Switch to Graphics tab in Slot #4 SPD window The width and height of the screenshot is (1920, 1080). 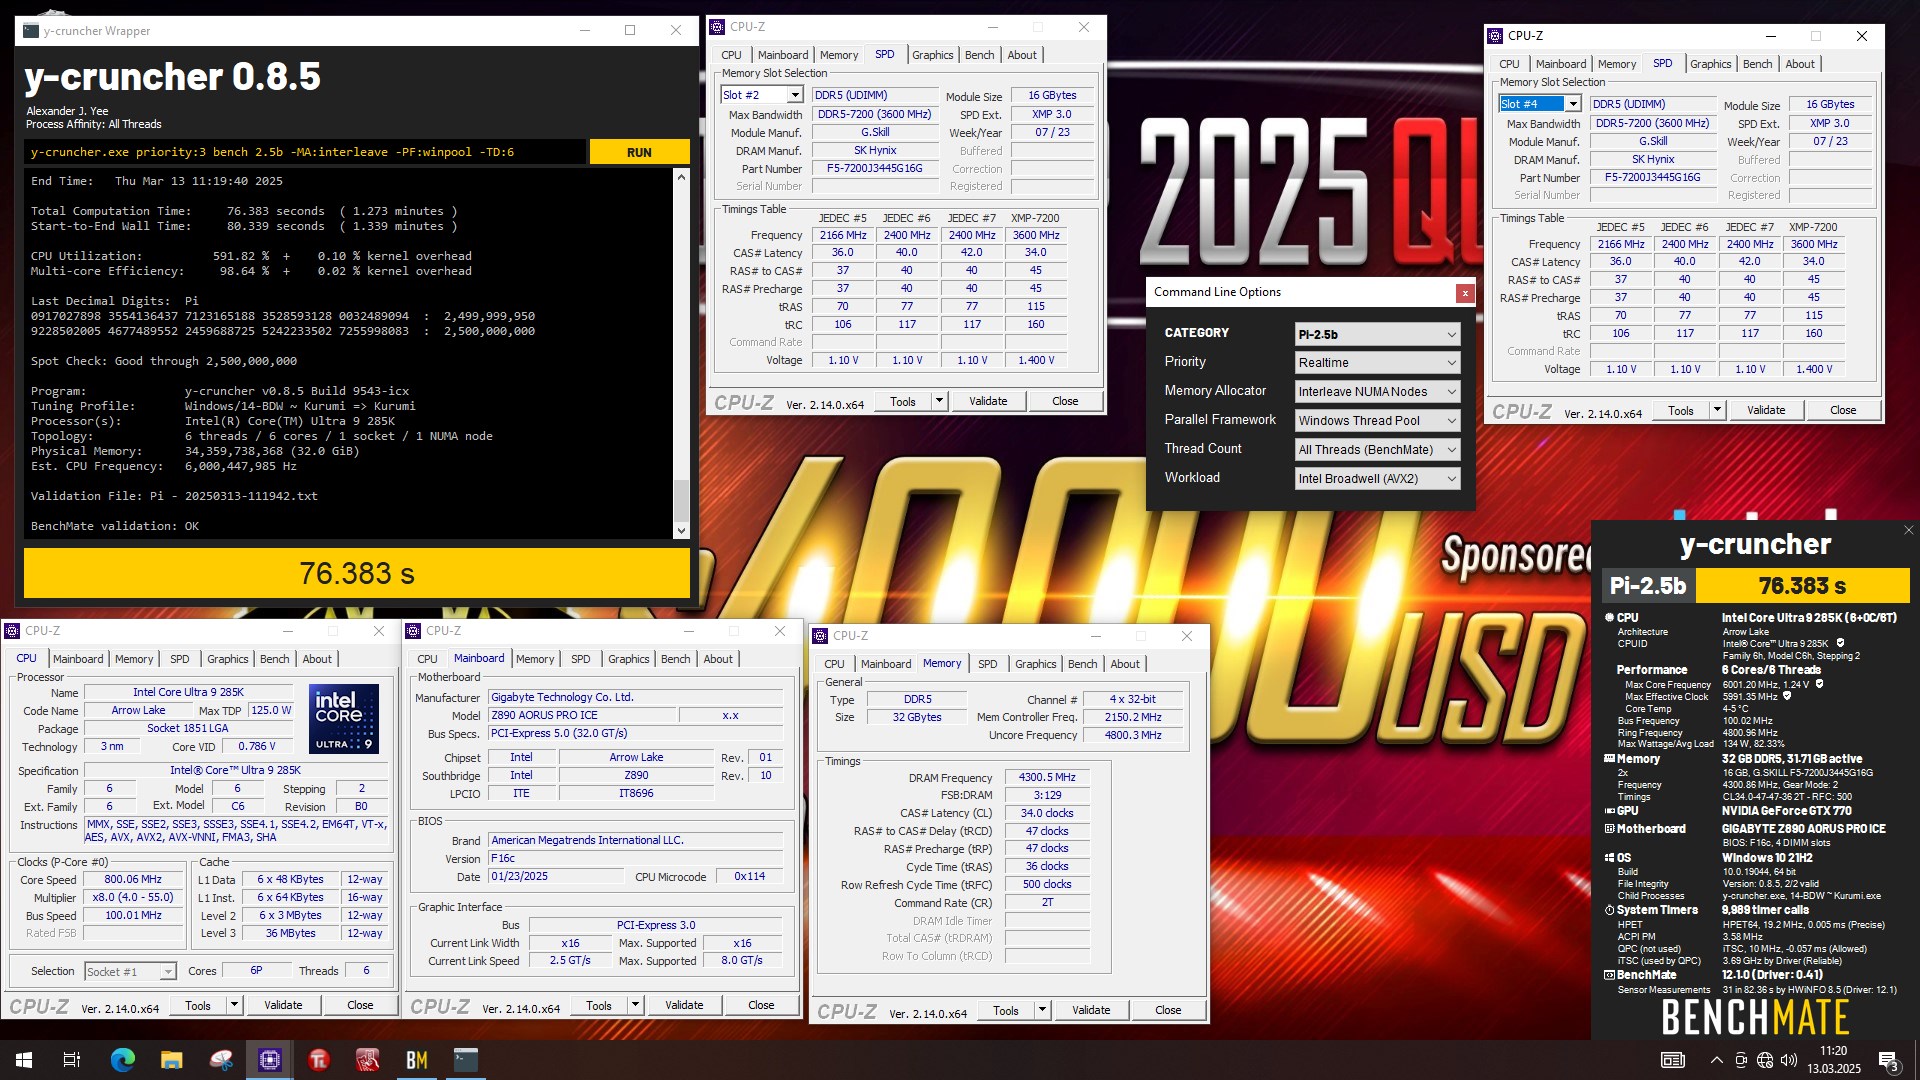[x=1710, y=64]
